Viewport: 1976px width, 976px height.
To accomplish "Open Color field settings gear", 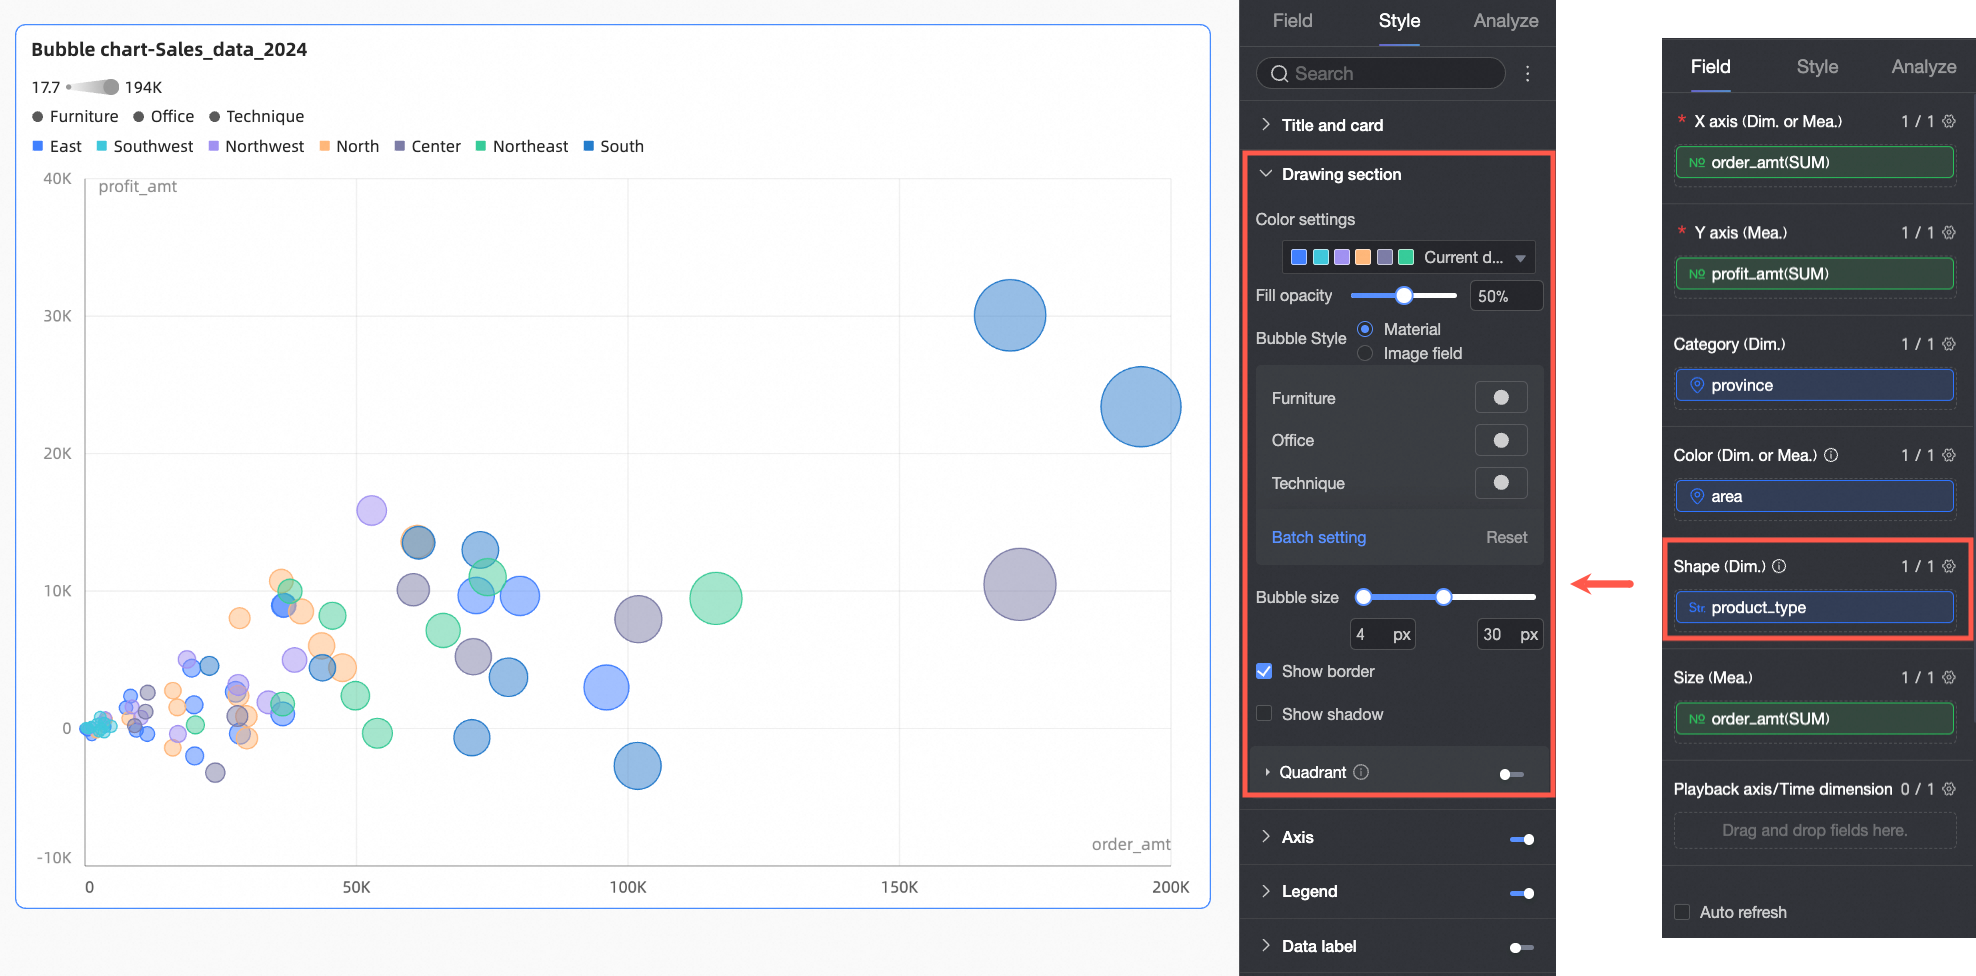I will point(1949,455).
